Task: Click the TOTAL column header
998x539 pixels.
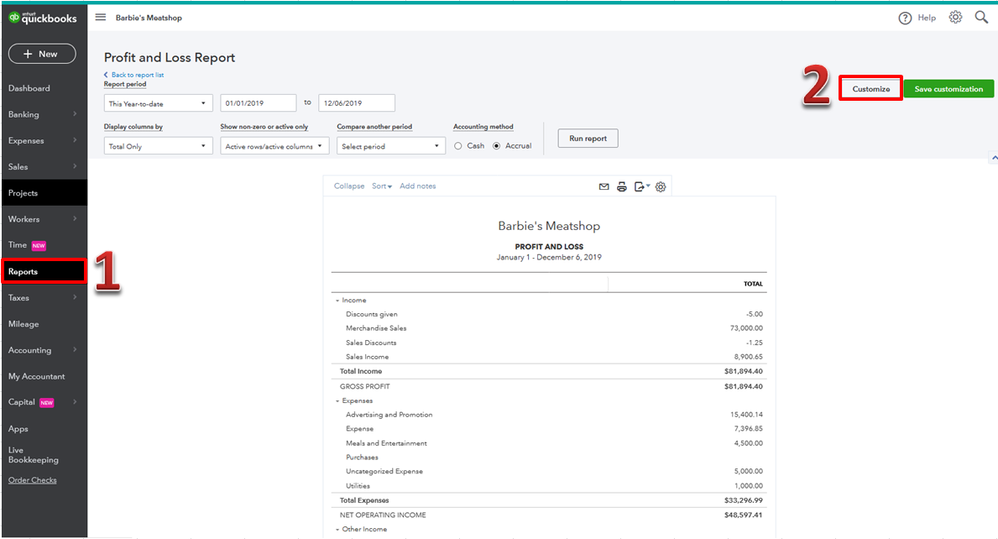Action: 753,284
